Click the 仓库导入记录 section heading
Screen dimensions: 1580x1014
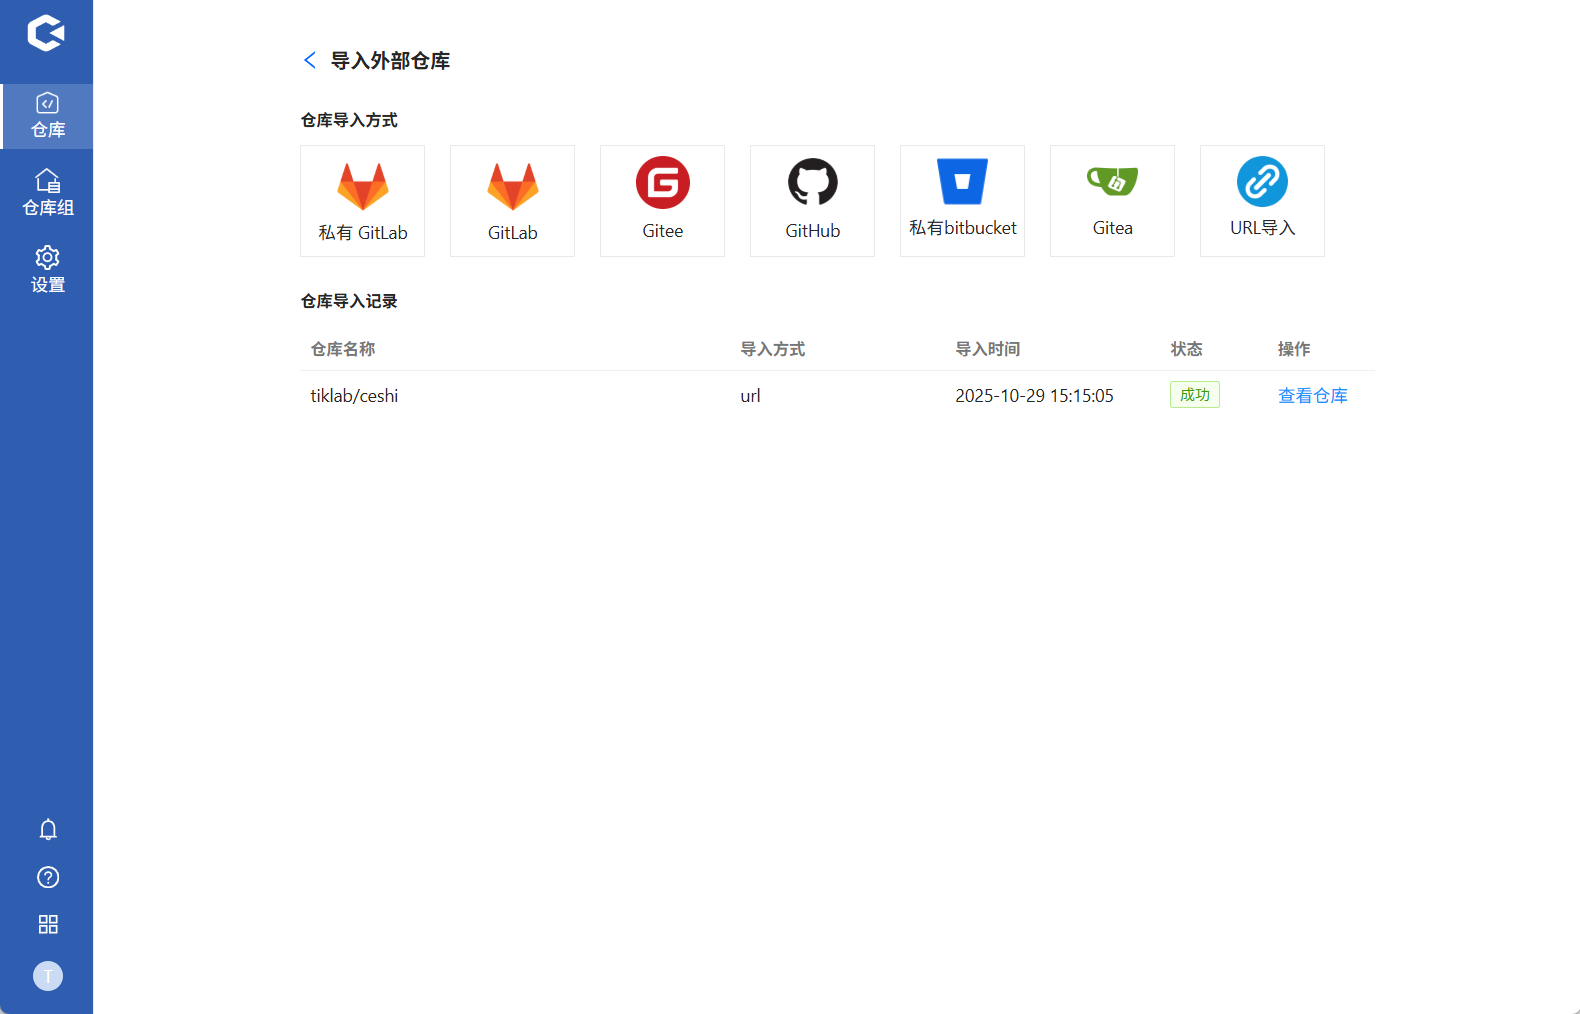[349, 301]
